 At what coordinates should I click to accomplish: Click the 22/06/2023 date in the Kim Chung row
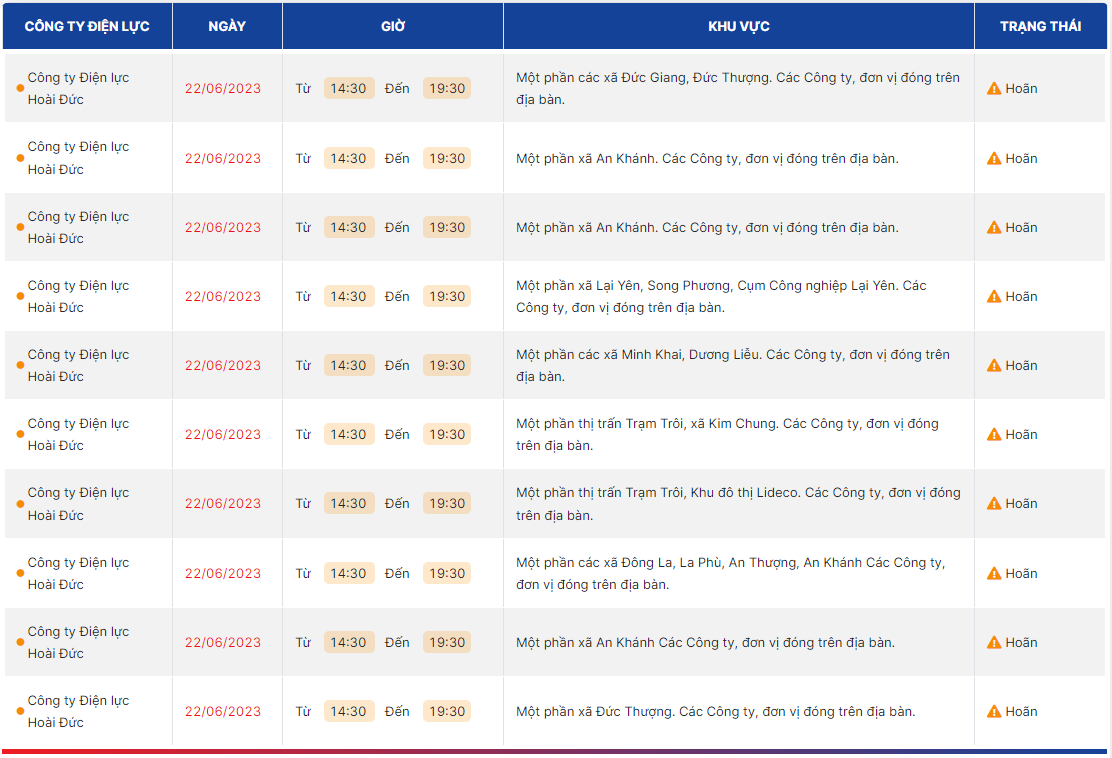point(223,435)
